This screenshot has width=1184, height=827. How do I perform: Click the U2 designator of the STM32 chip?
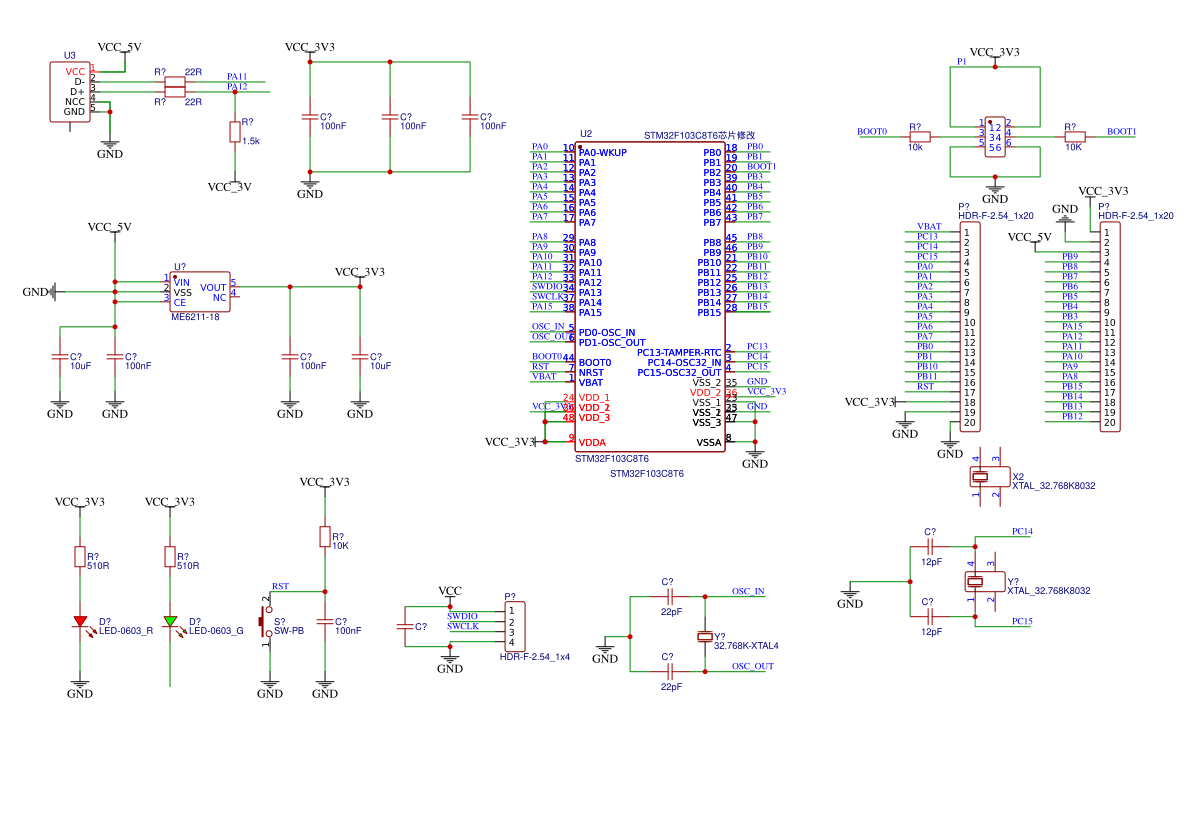586,134
